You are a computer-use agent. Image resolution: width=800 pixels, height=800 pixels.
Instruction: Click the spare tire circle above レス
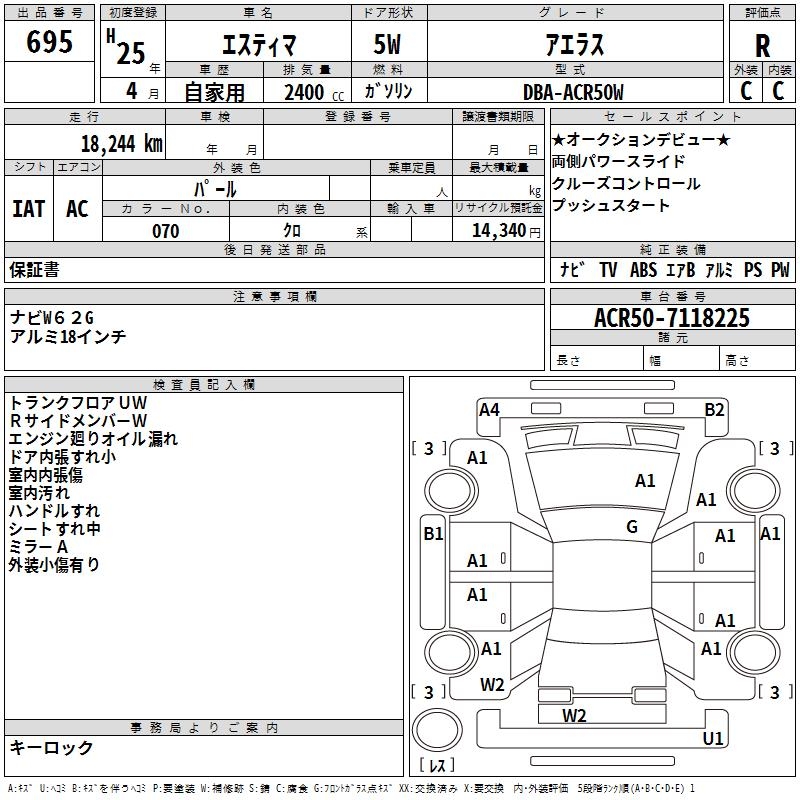click(x=437, y=730)
